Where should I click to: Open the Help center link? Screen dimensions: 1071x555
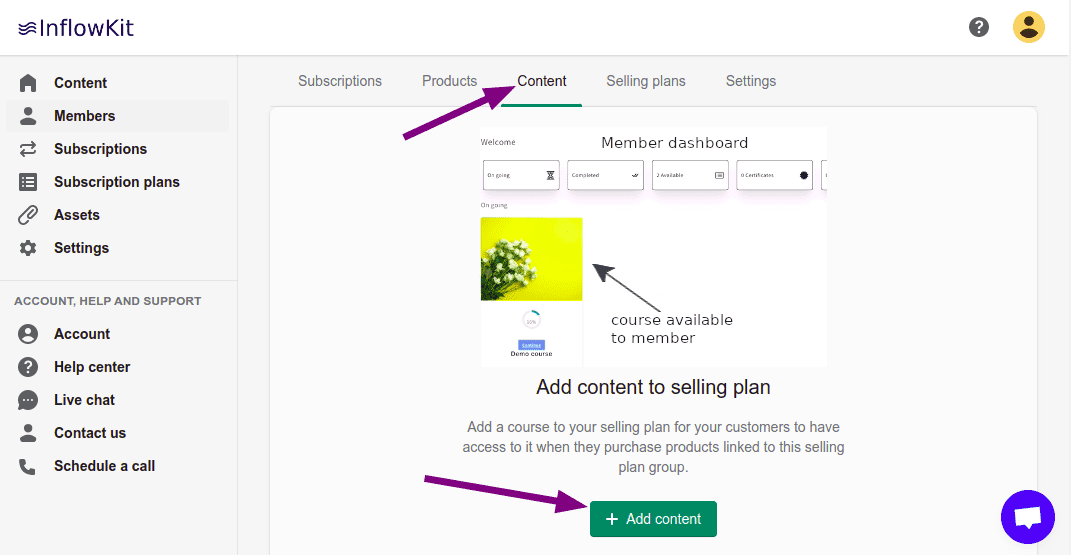coord(92,367)
